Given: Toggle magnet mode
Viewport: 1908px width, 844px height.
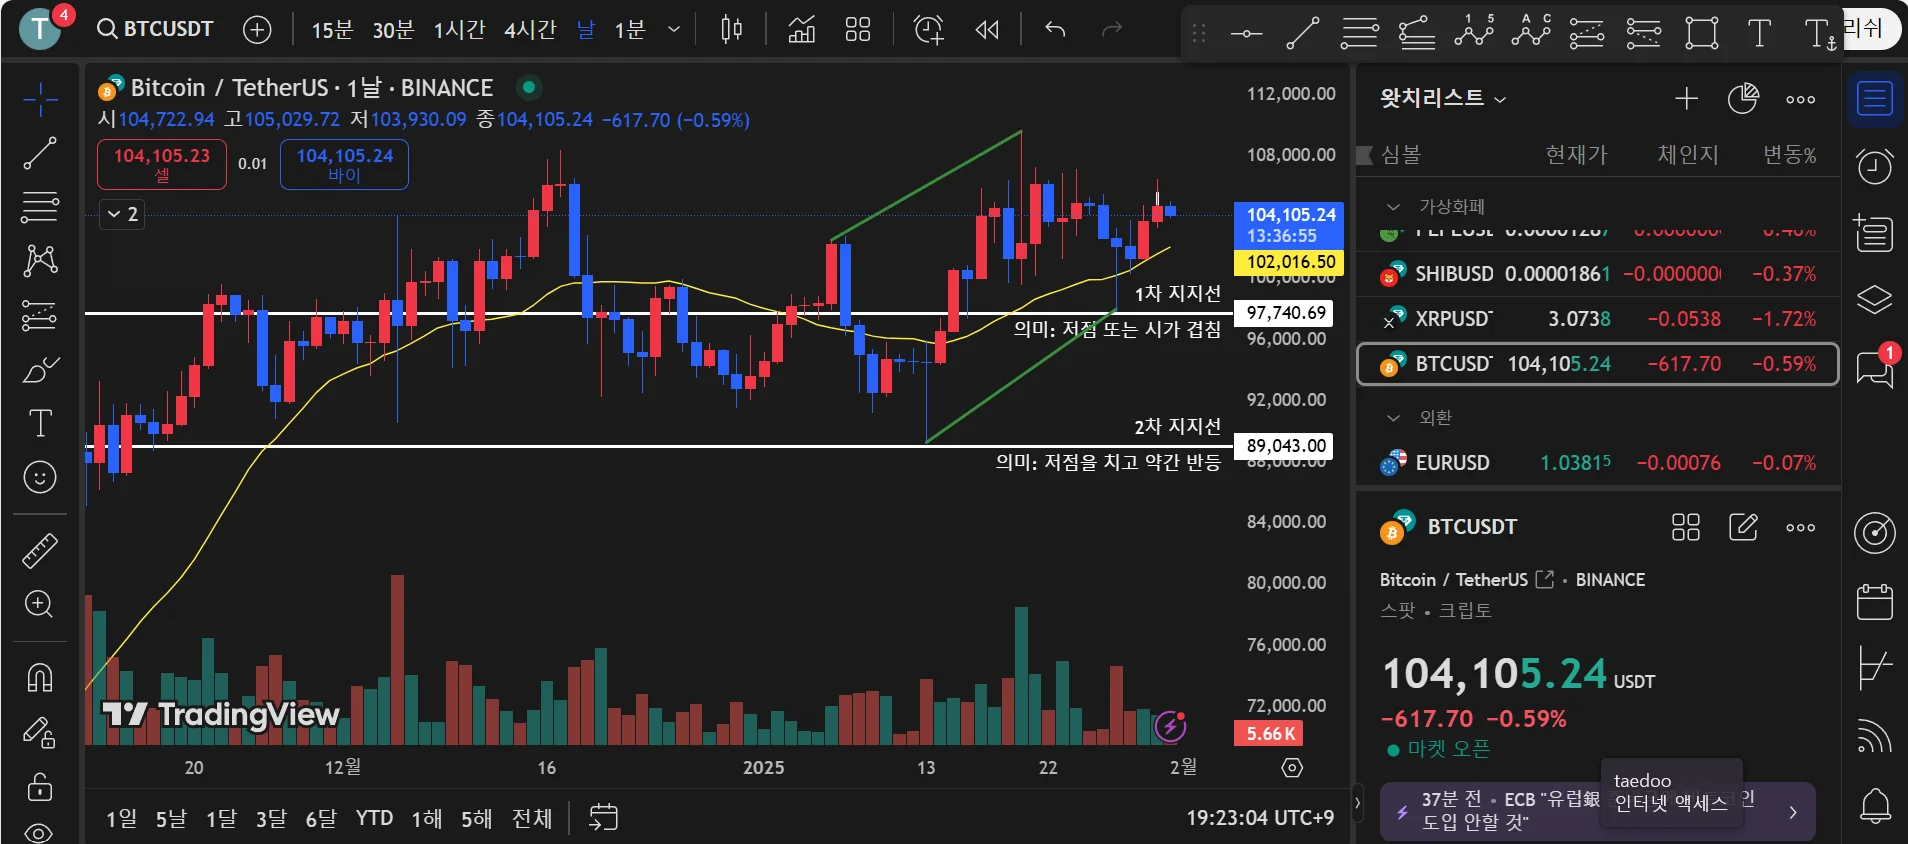Looking at the screenshot, I should [40, 678].
